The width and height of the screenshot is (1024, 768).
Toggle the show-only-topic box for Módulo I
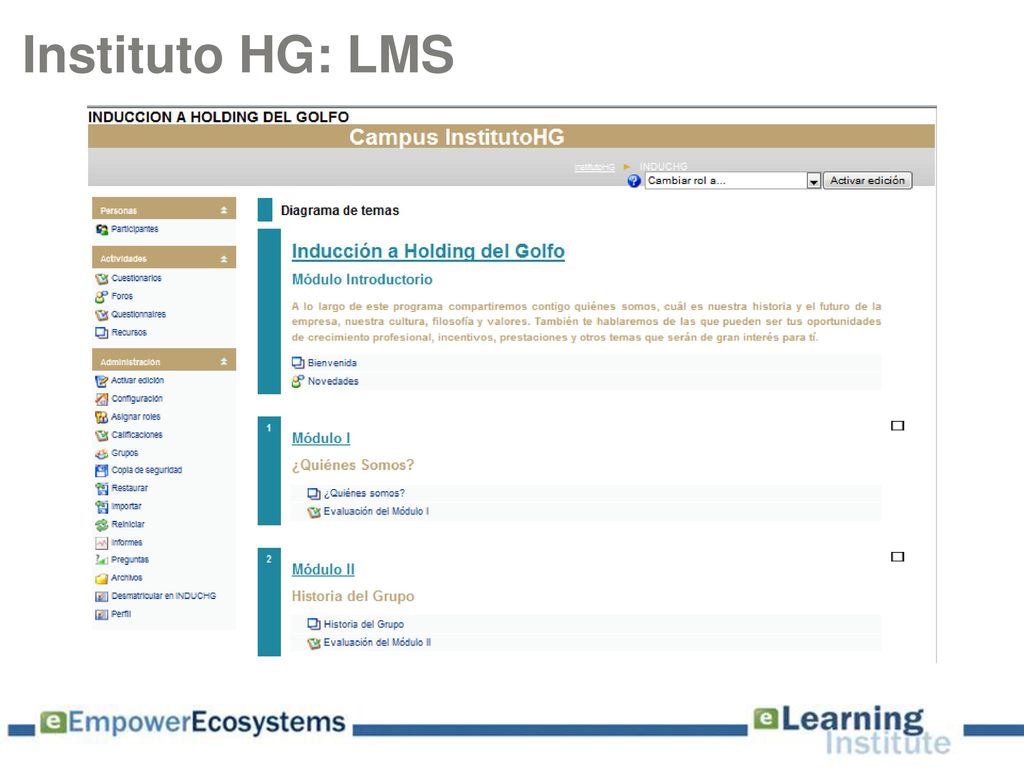pyautogui.click(x=897, y=426)
